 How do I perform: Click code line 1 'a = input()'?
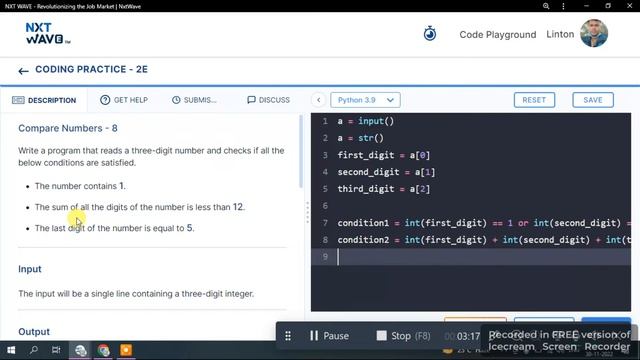coord(366,121)
